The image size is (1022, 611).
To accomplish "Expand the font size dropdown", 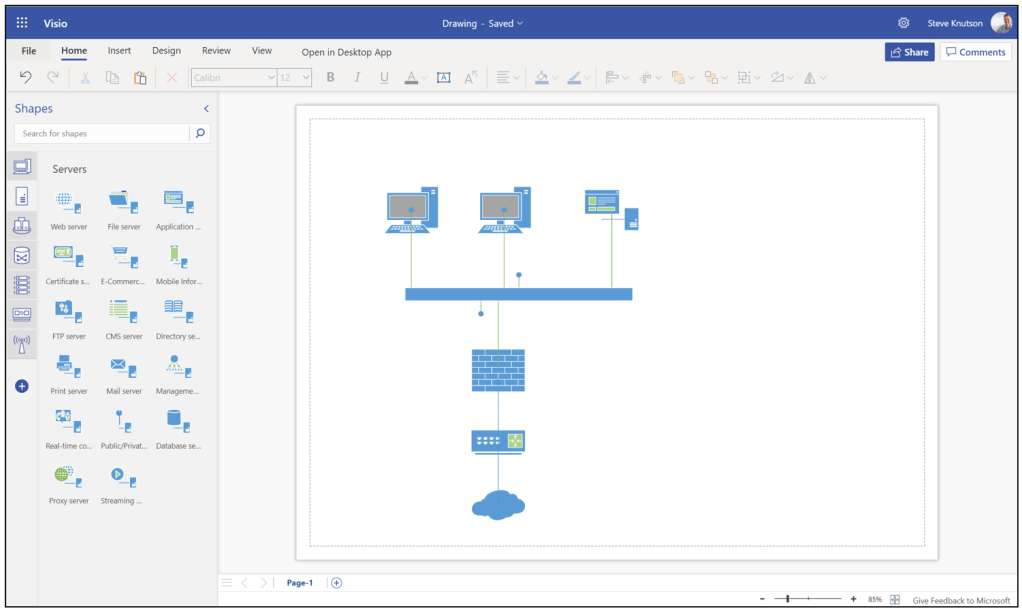I will tap(295, 77).
